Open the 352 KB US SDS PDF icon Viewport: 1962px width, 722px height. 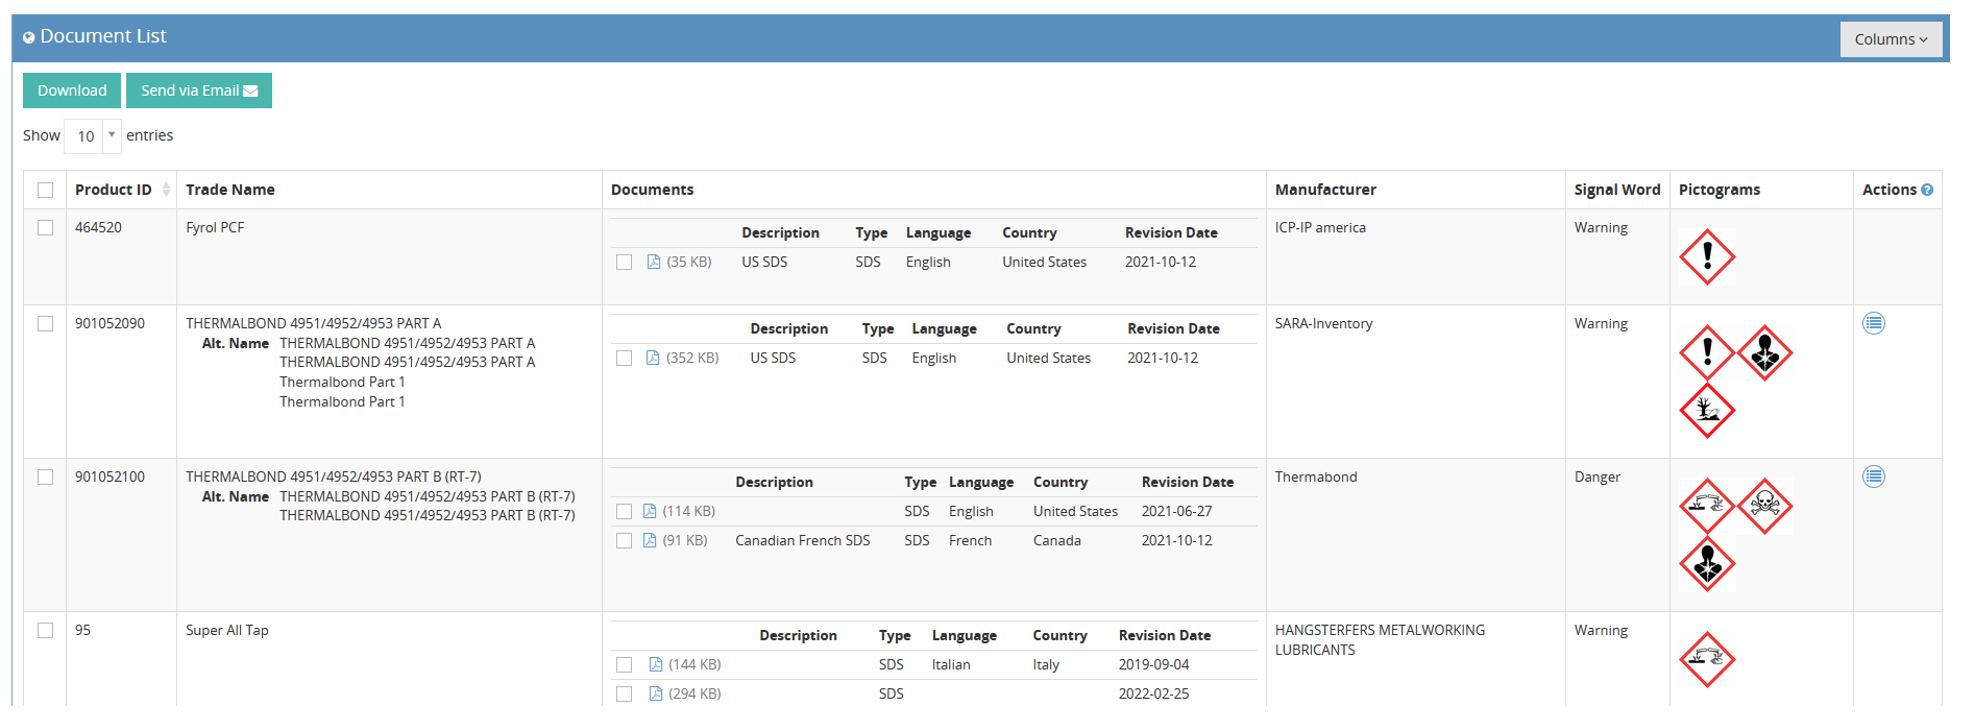[653, 358]
